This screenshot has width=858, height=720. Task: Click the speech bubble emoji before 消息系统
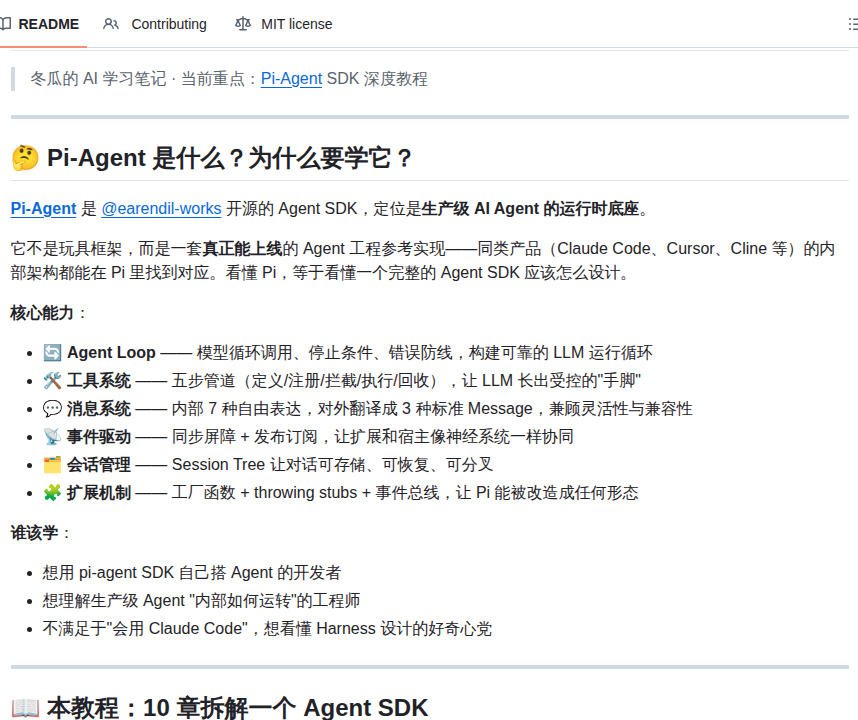(53, 409)
